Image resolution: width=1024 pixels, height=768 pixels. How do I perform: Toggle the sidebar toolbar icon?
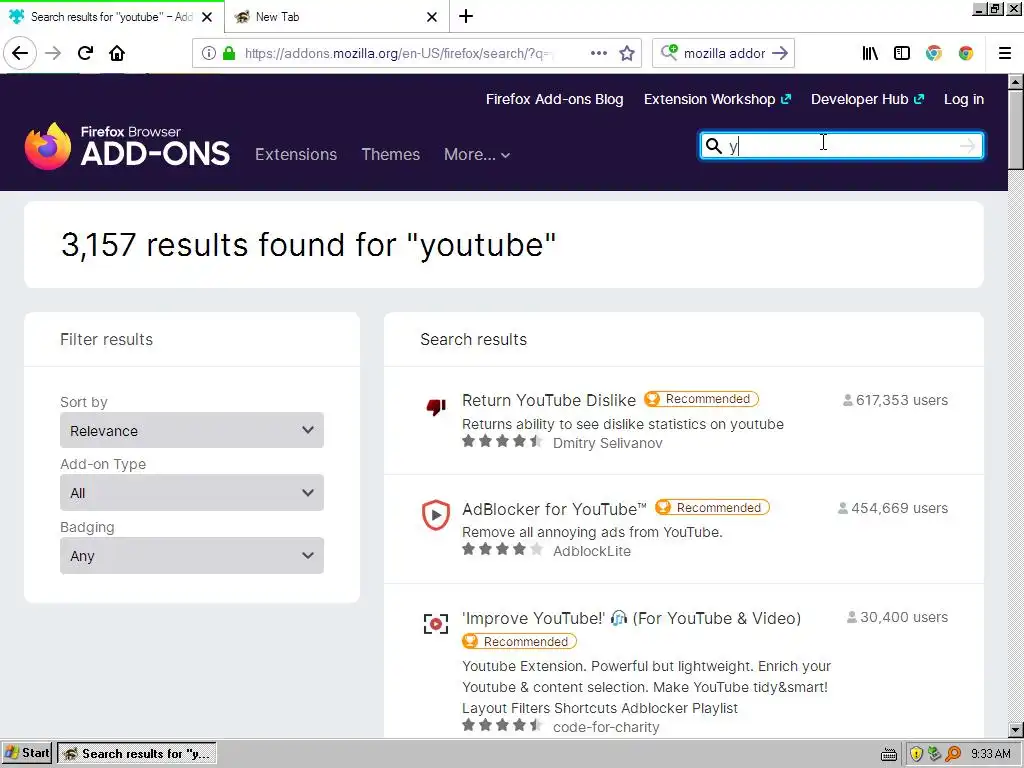(x=902, y=54)
